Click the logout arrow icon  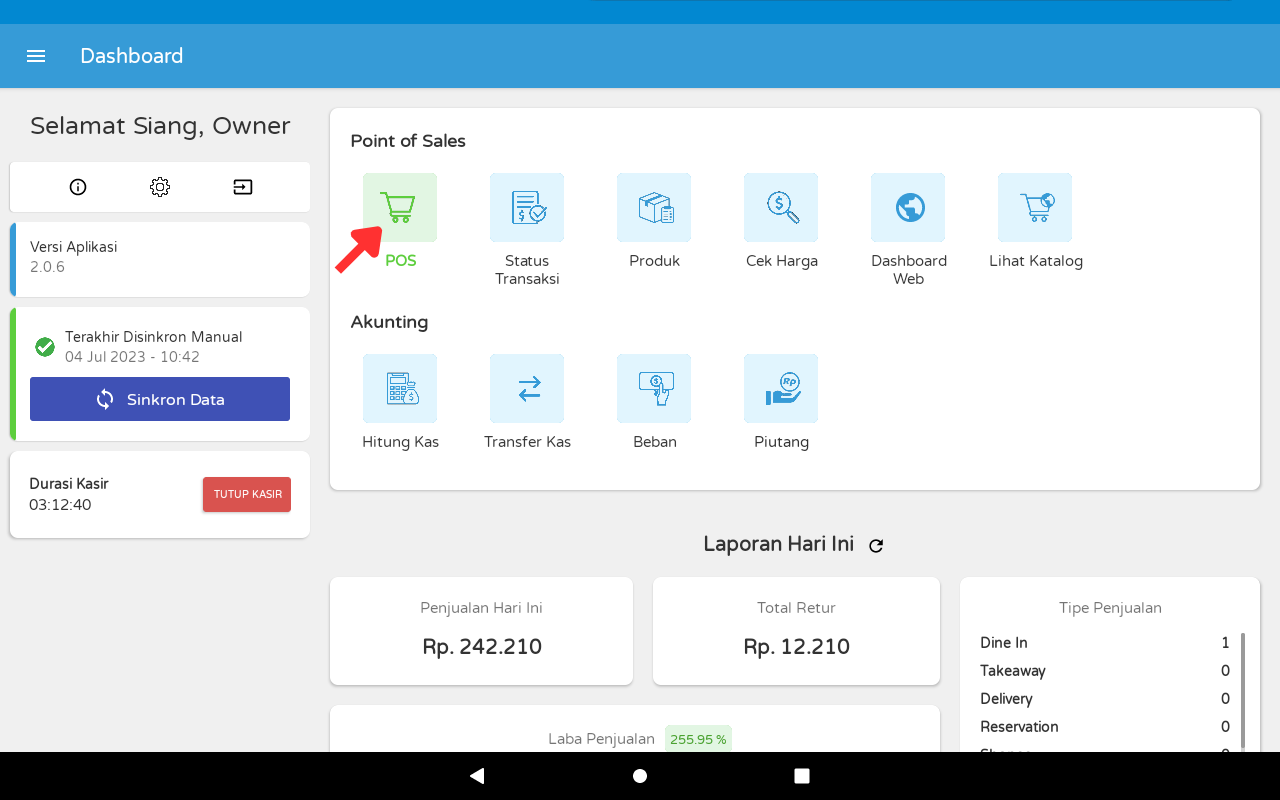[x=243, y=187]
